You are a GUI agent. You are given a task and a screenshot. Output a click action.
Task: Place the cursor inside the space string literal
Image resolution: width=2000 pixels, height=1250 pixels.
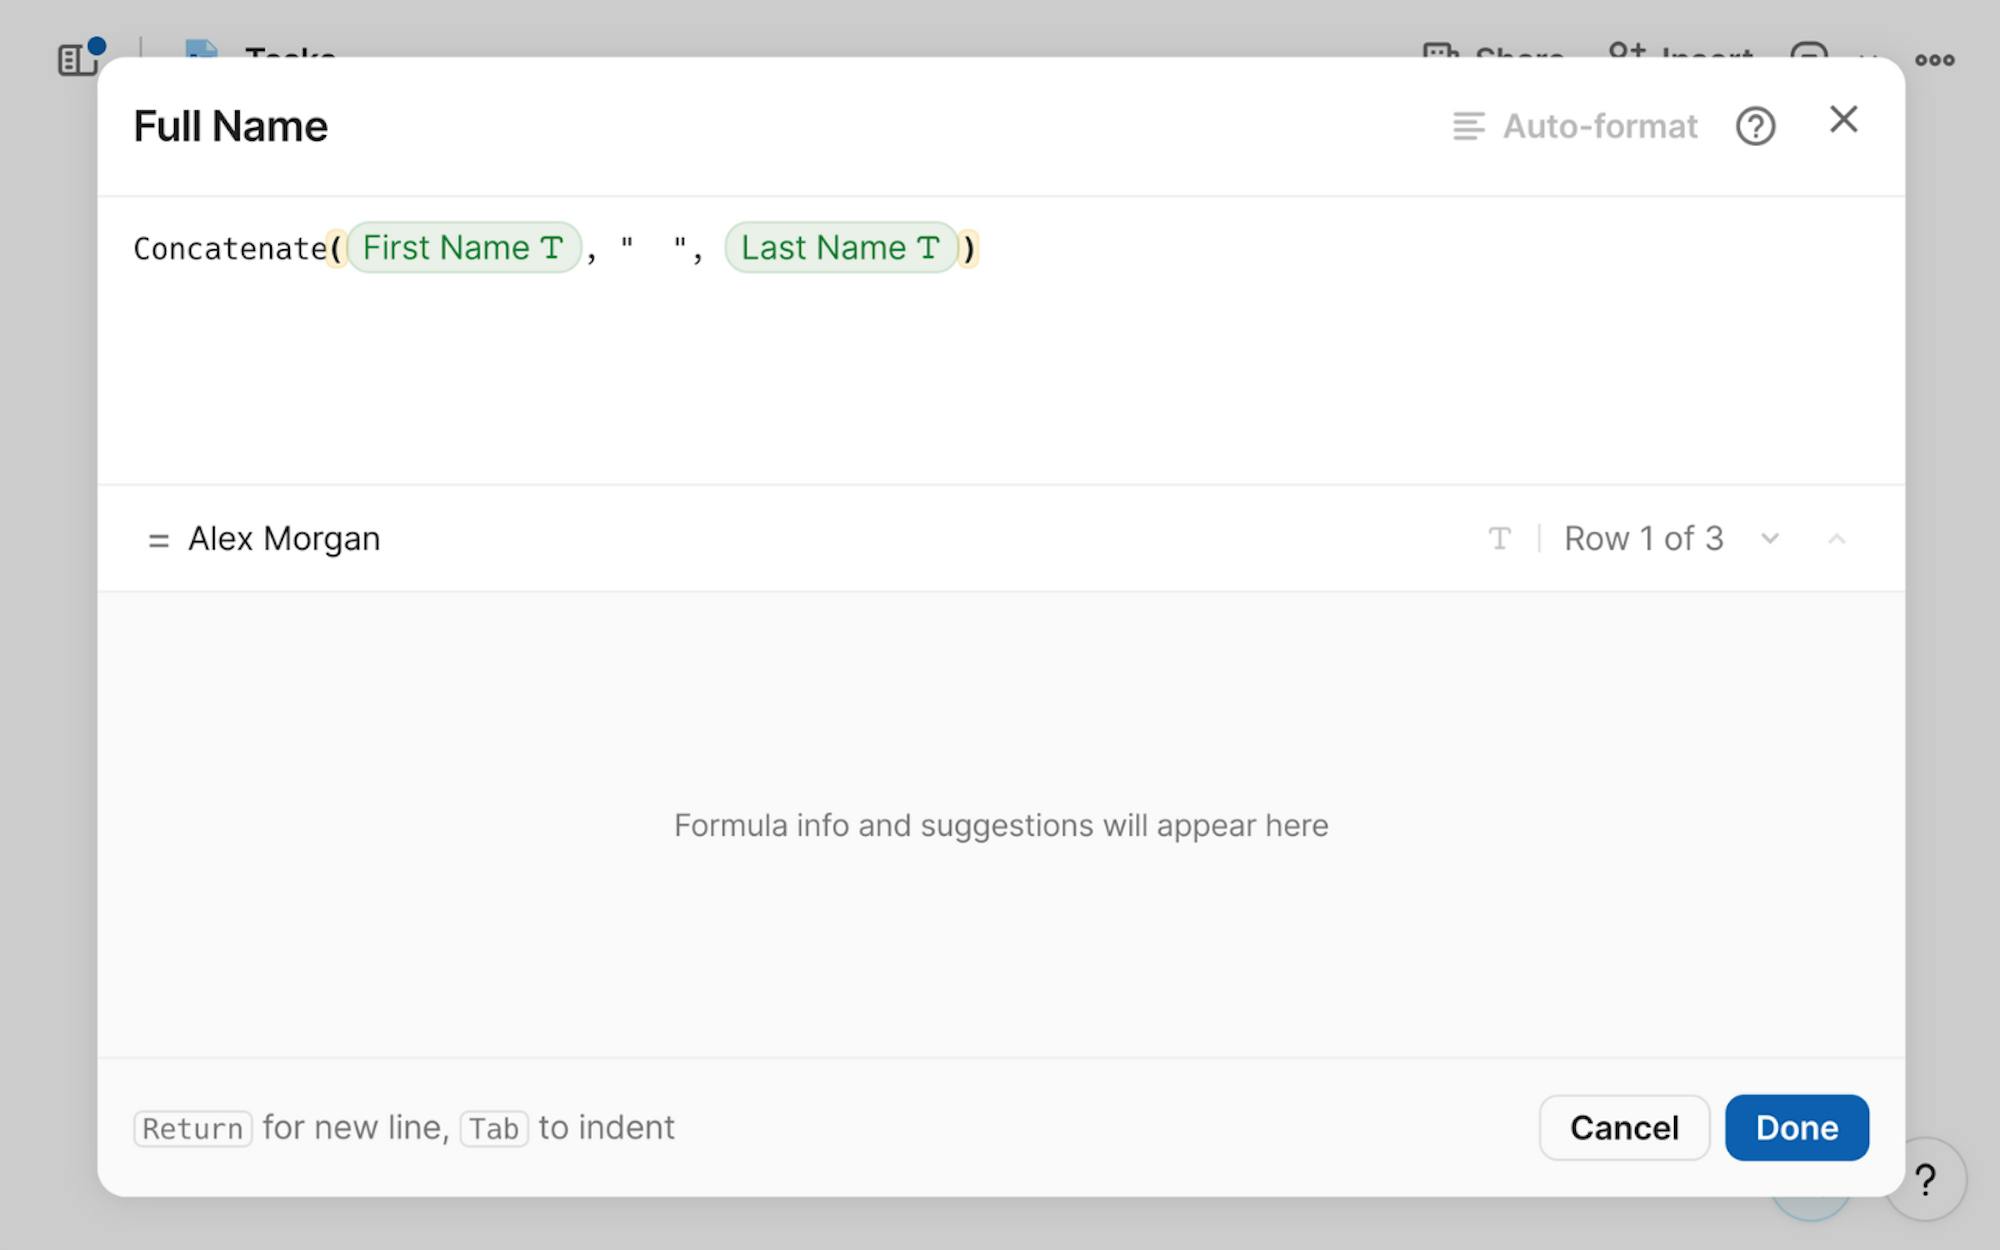point(653,248)
